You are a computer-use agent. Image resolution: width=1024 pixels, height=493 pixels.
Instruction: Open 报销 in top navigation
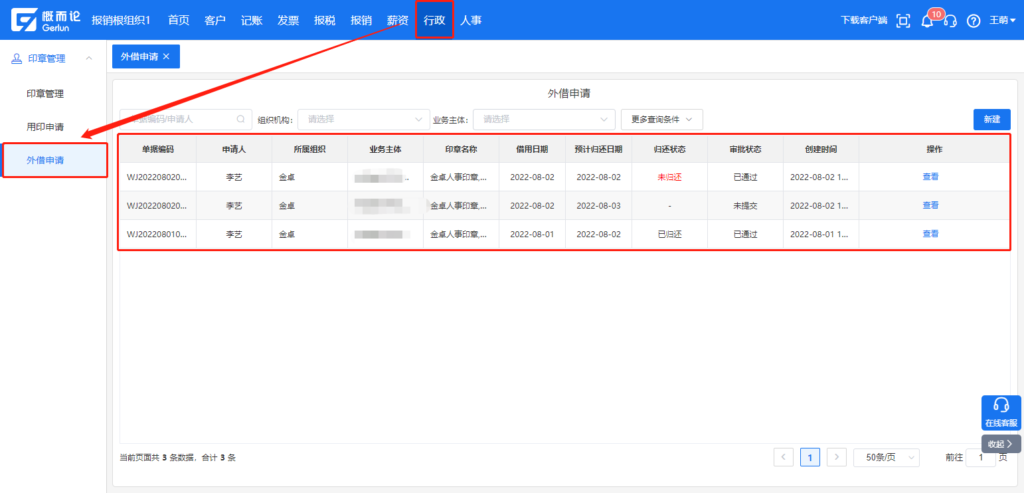[361, 20]
